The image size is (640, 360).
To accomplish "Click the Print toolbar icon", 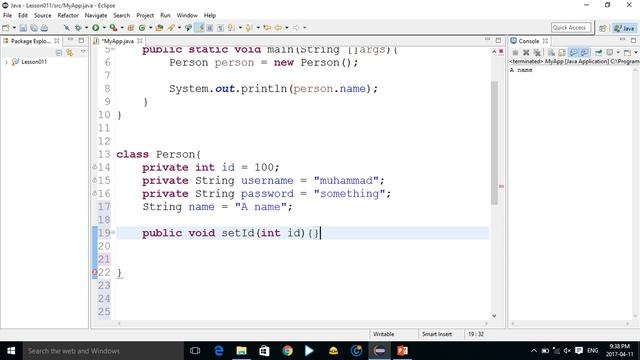I will (x=44, y=28).
